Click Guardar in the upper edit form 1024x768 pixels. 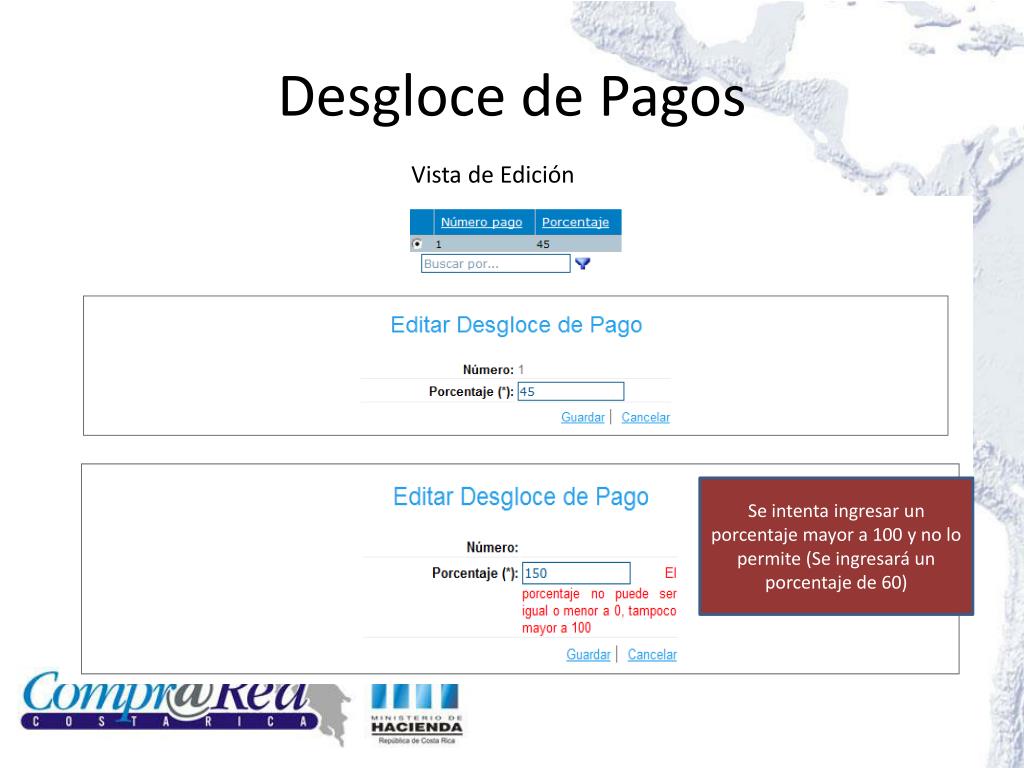(583, 417)
